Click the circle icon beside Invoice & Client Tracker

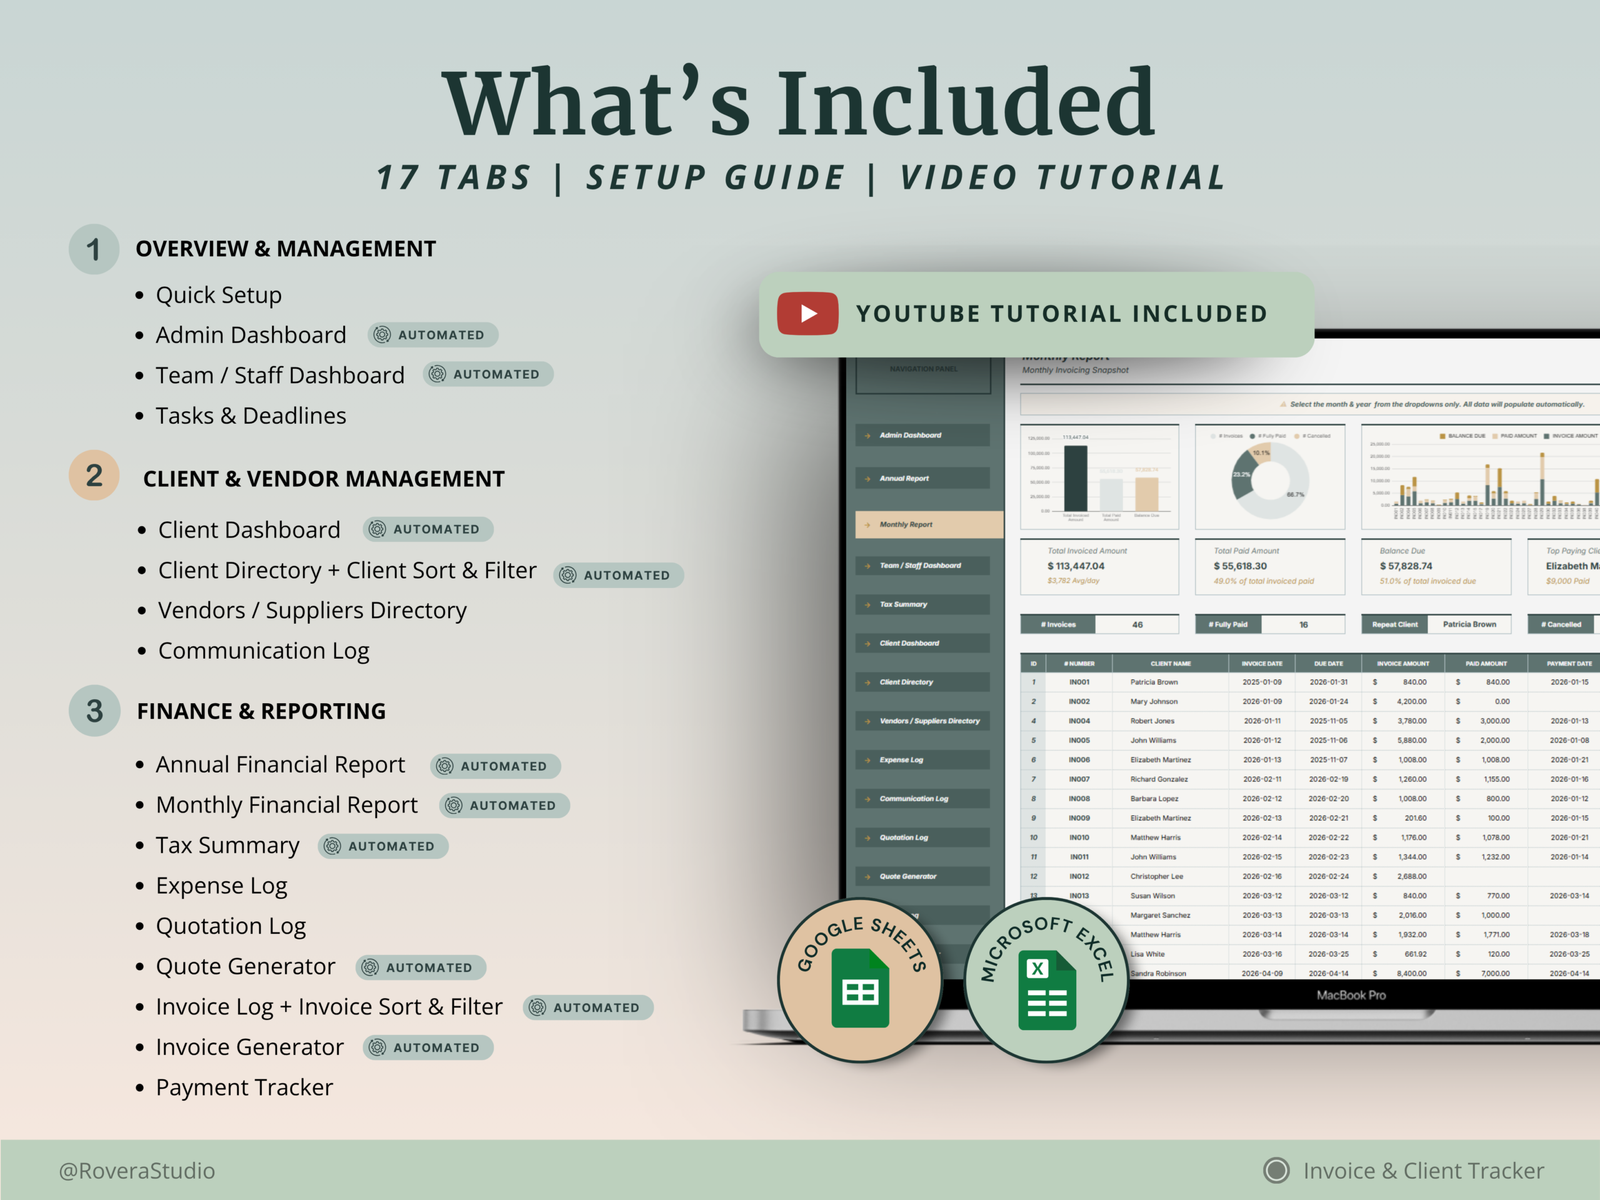tap(1276, 1170)
